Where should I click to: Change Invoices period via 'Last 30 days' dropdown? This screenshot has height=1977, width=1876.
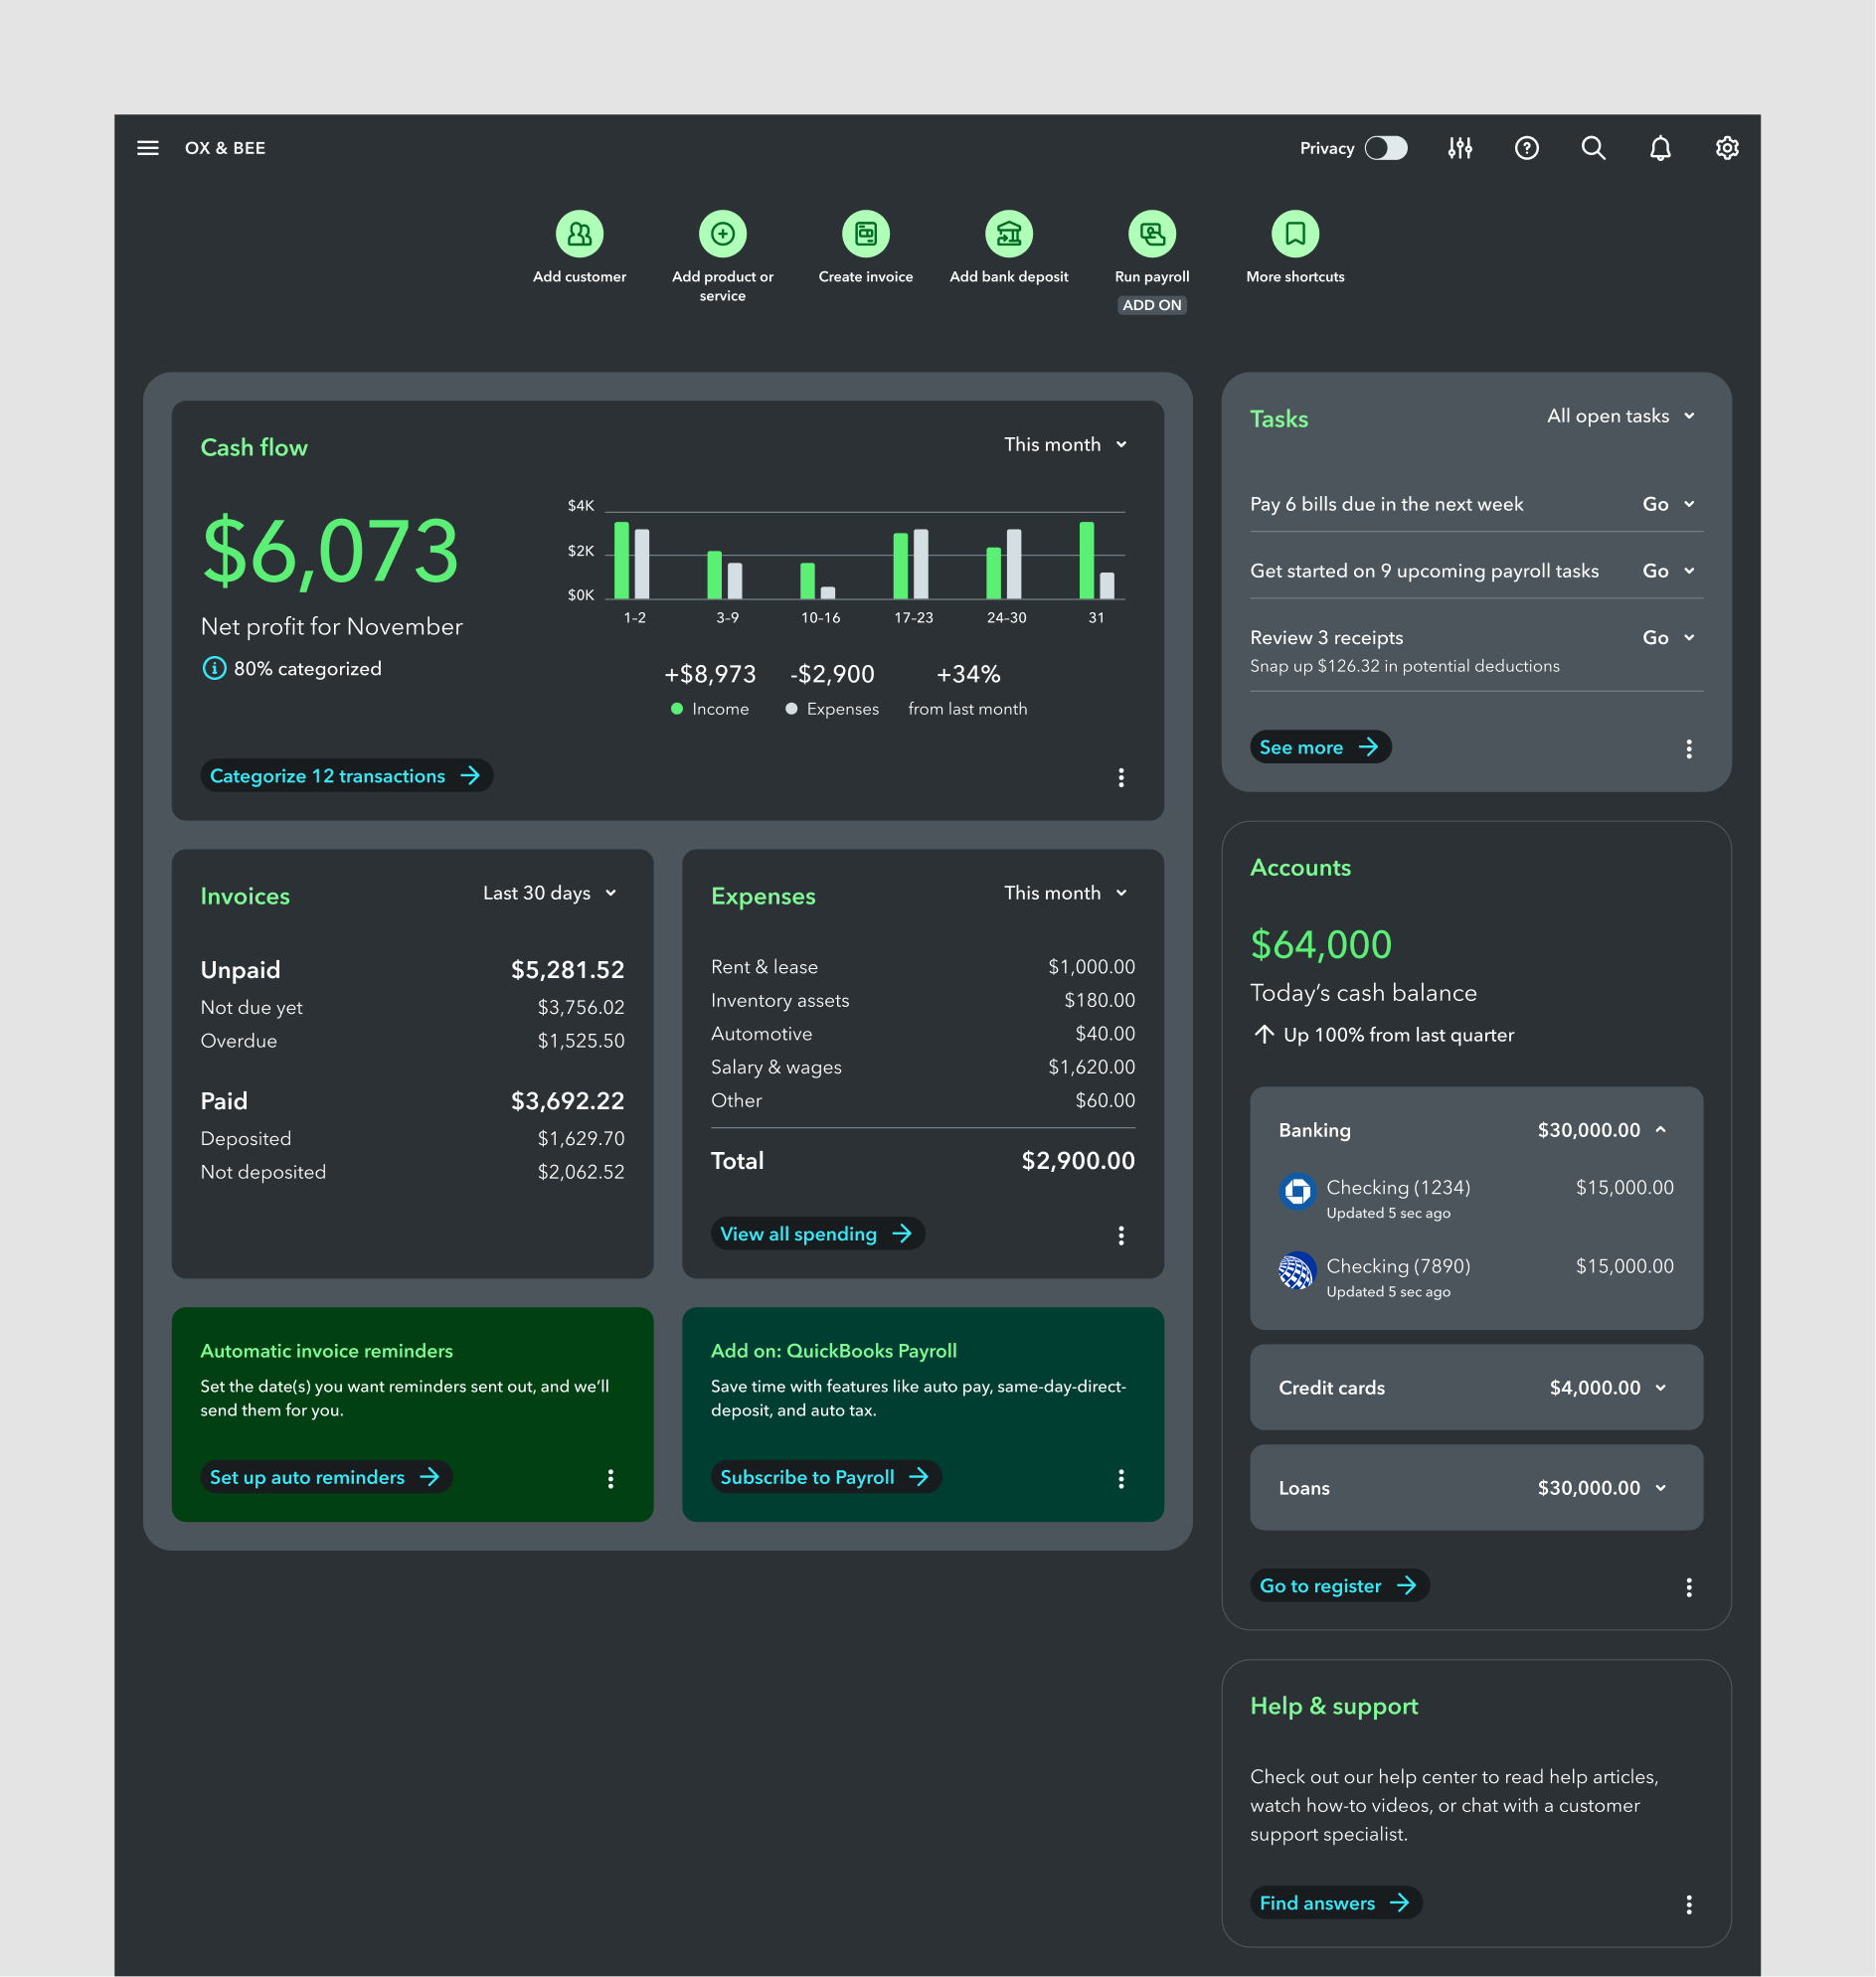[549, 893]
